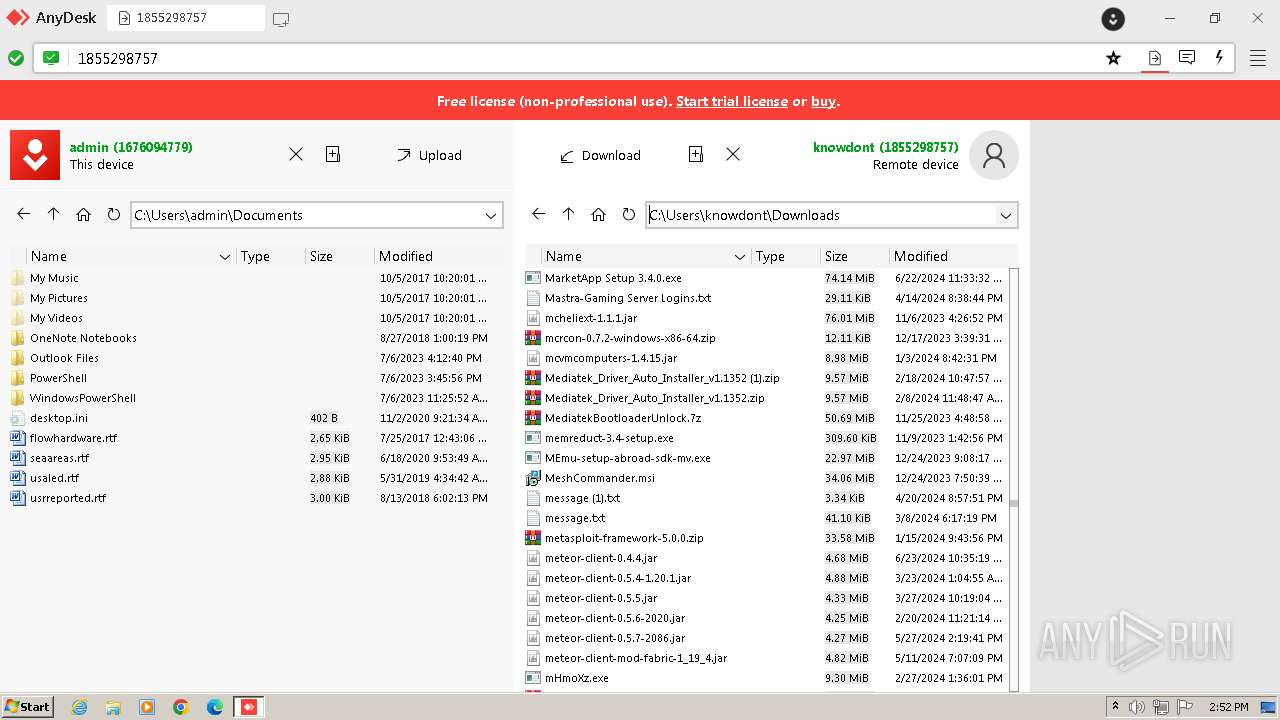Open the Start trial license link

(x=732, y=101)
